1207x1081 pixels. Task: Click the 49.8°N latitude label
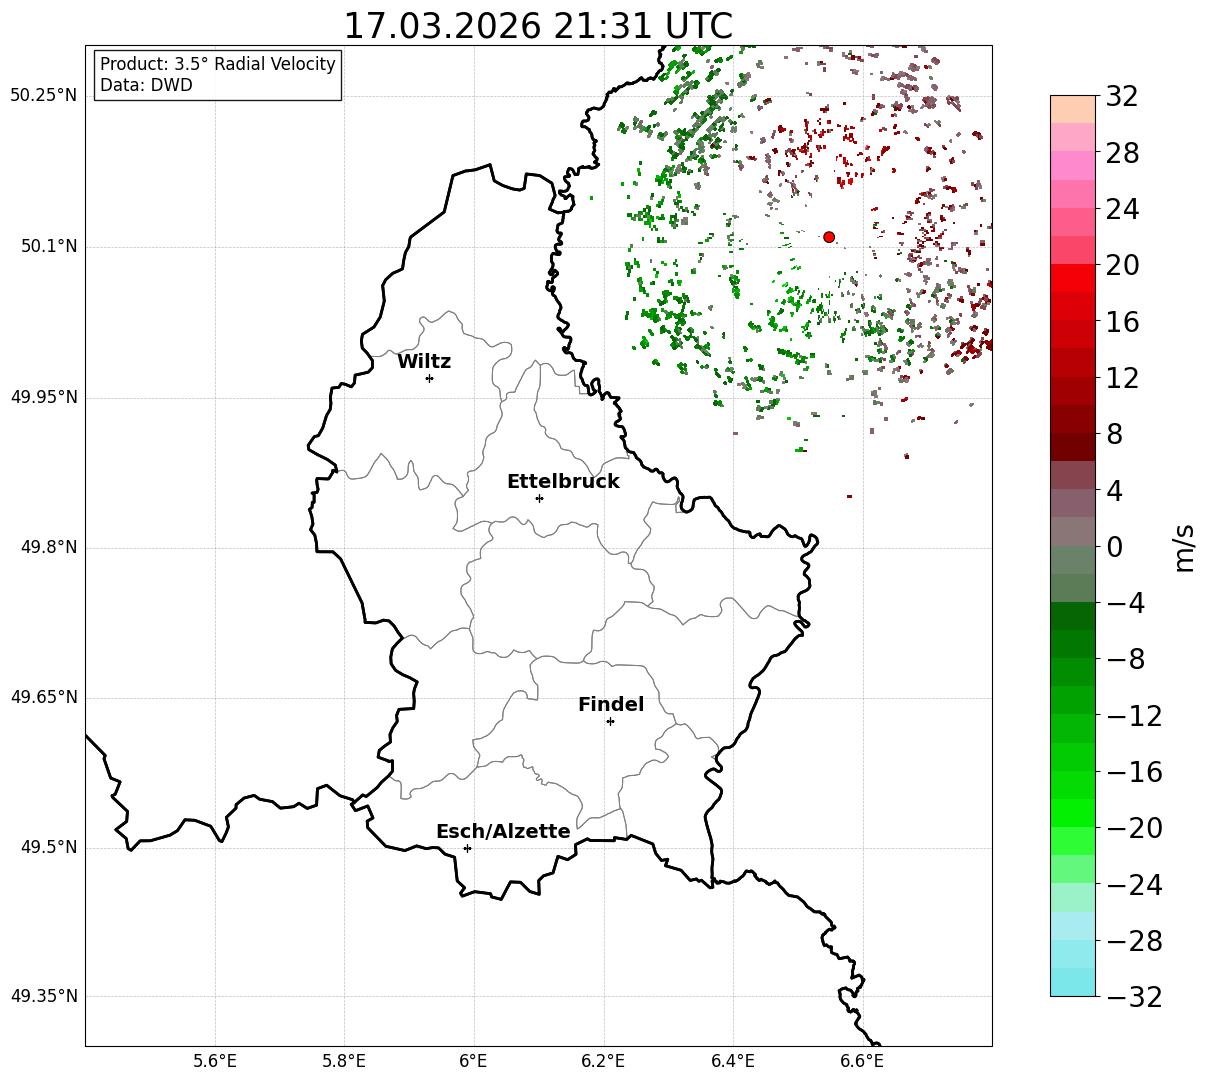coord(48,547)
